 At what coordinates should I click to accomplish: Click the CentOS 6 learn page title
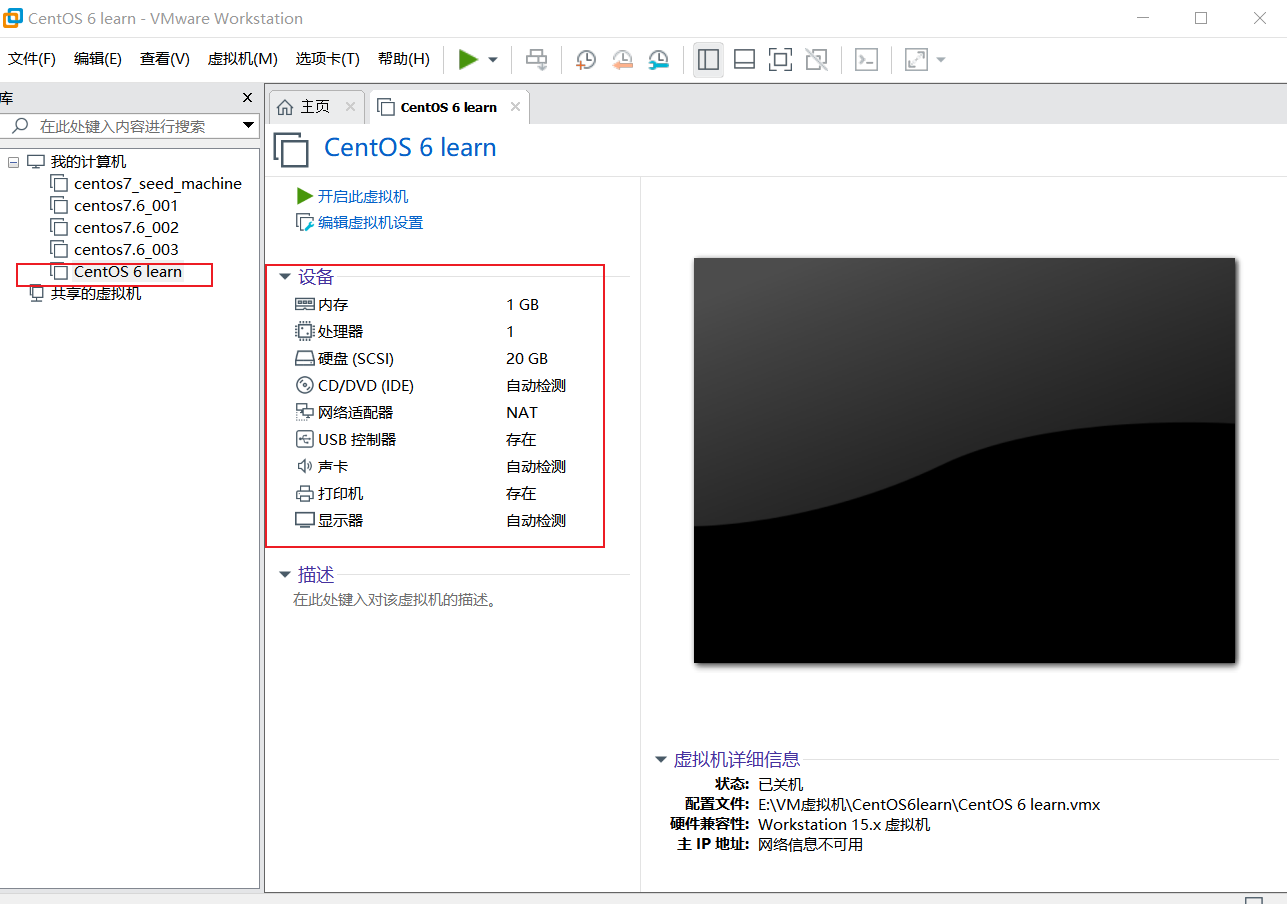(x=410, y=148)
